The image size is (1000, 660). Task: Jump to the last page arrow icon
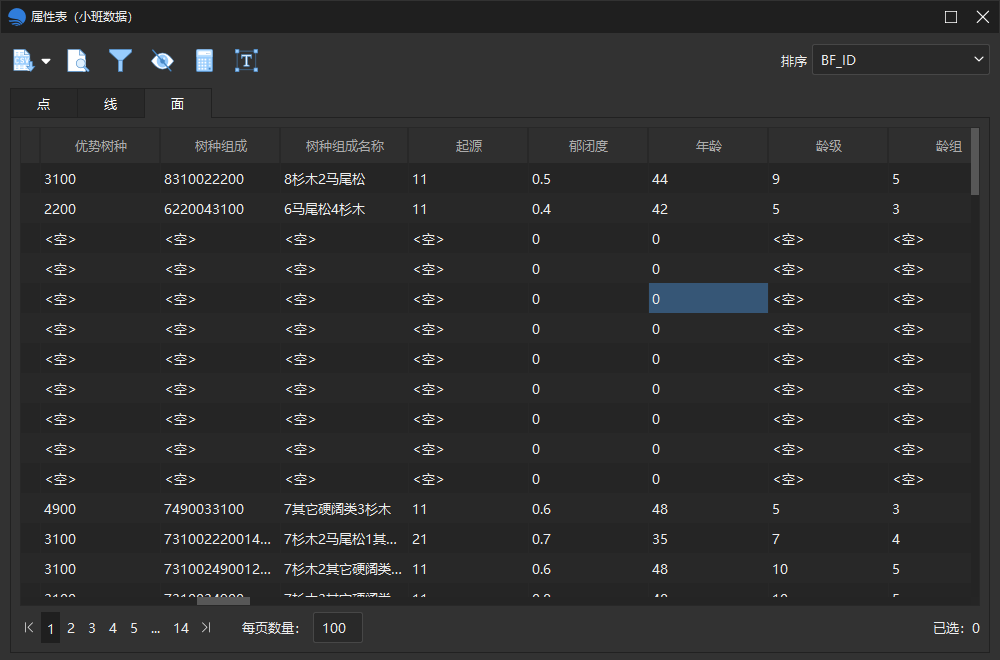pyautogui.click(x=206, y=627)
